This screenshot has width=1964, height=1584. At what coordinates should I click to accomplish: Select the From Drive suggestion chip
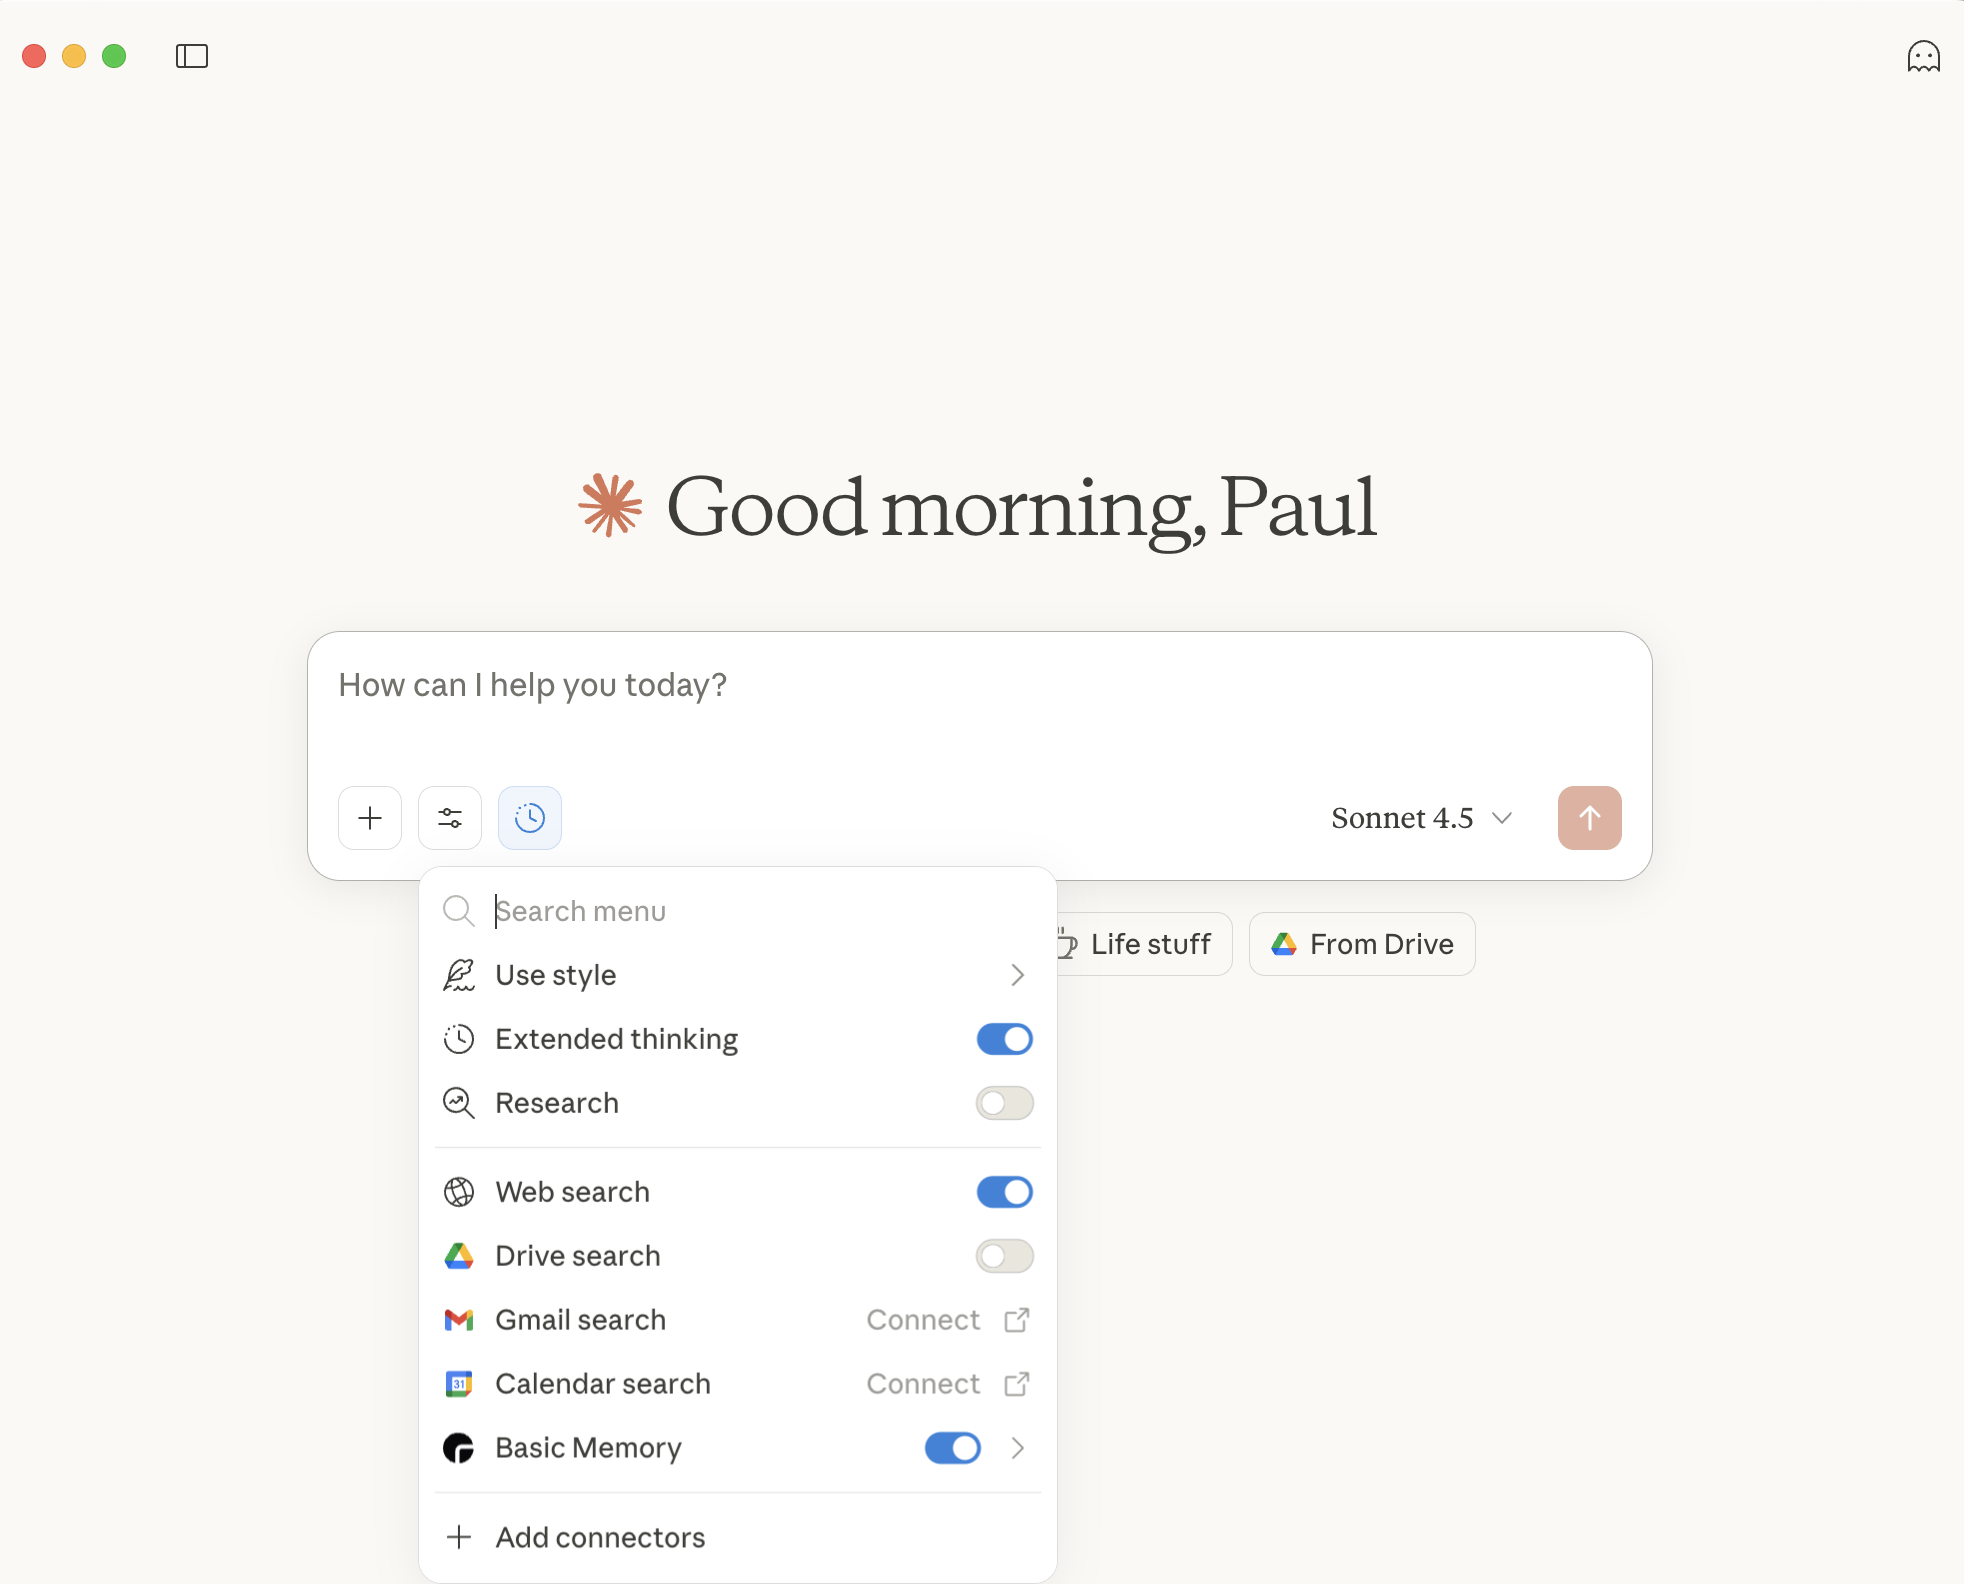(1361, 943)
